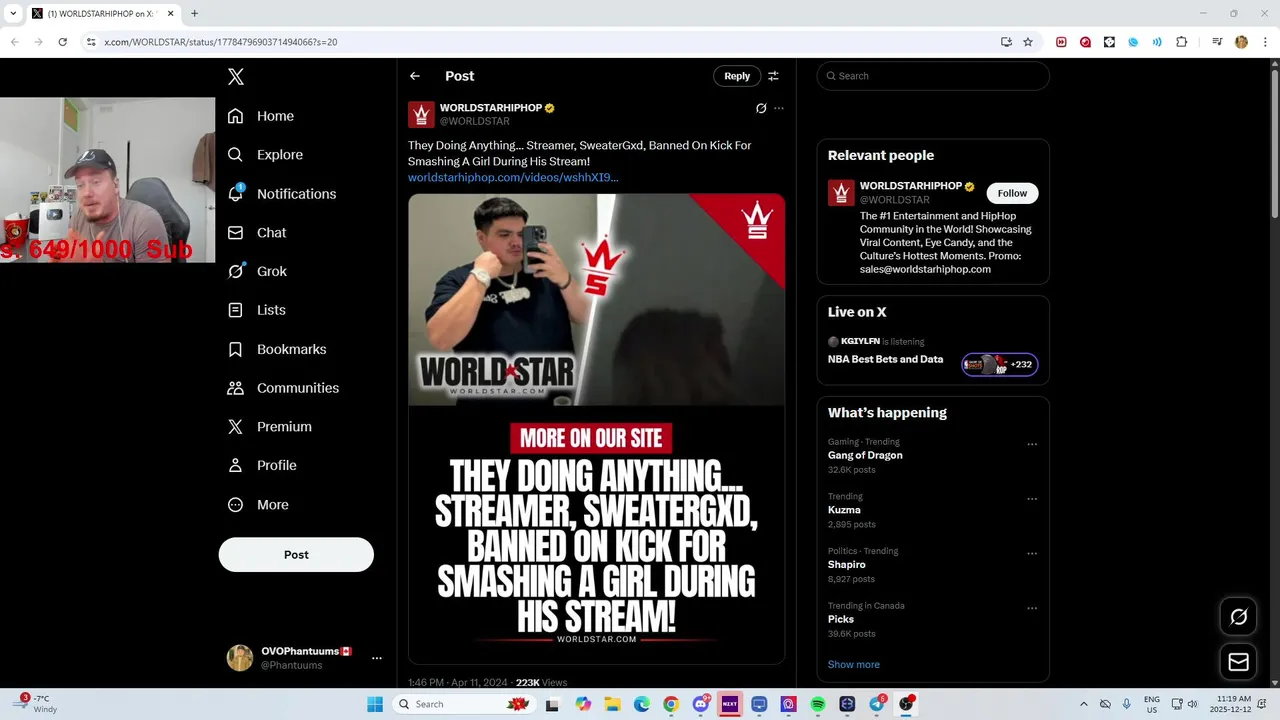Open Telegram from the taskbar
Image resolution: width=1280 pixels, height=720 pixels.
click(x=876, y=704)
